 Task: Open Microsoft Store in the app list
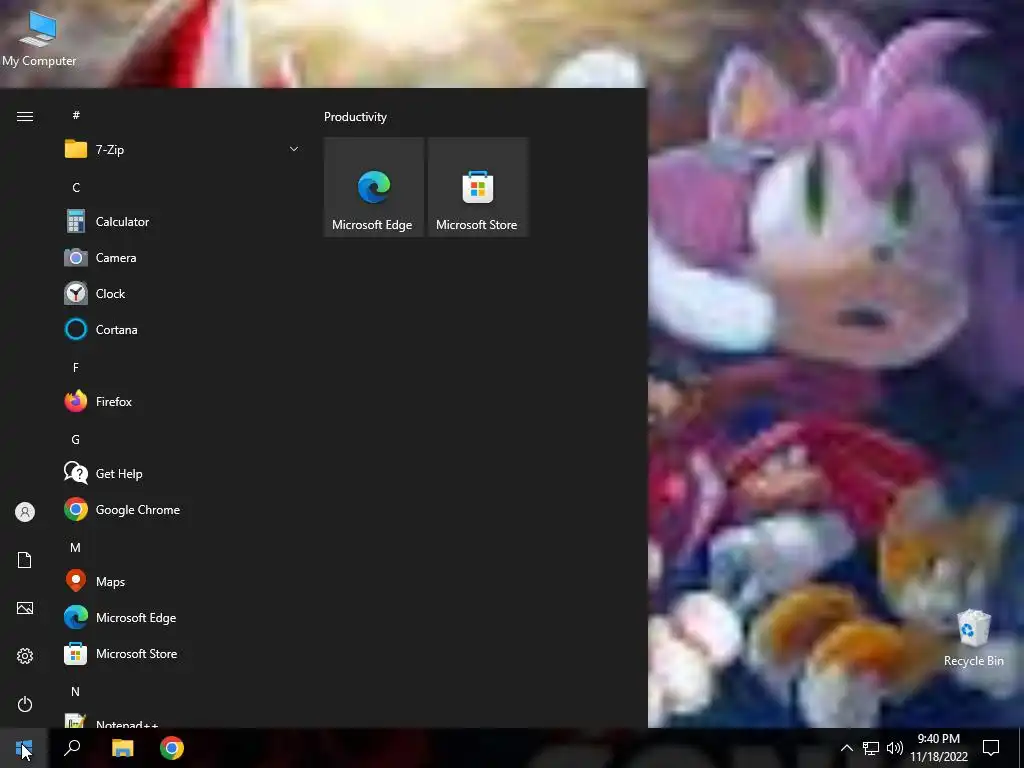(x=182, y=654)
